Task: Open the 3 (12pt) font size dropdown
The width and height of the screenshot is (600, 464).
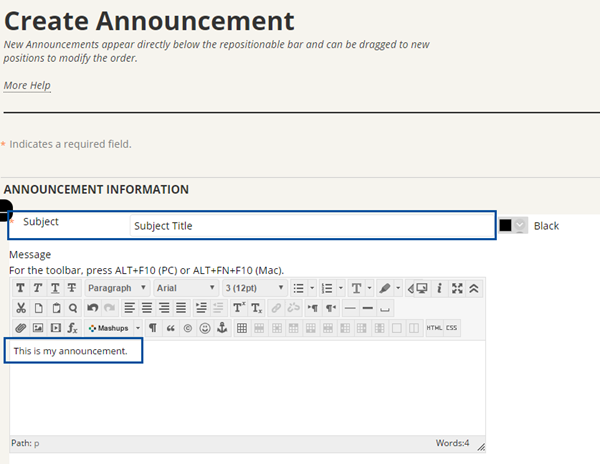Action: pos(254,288)
